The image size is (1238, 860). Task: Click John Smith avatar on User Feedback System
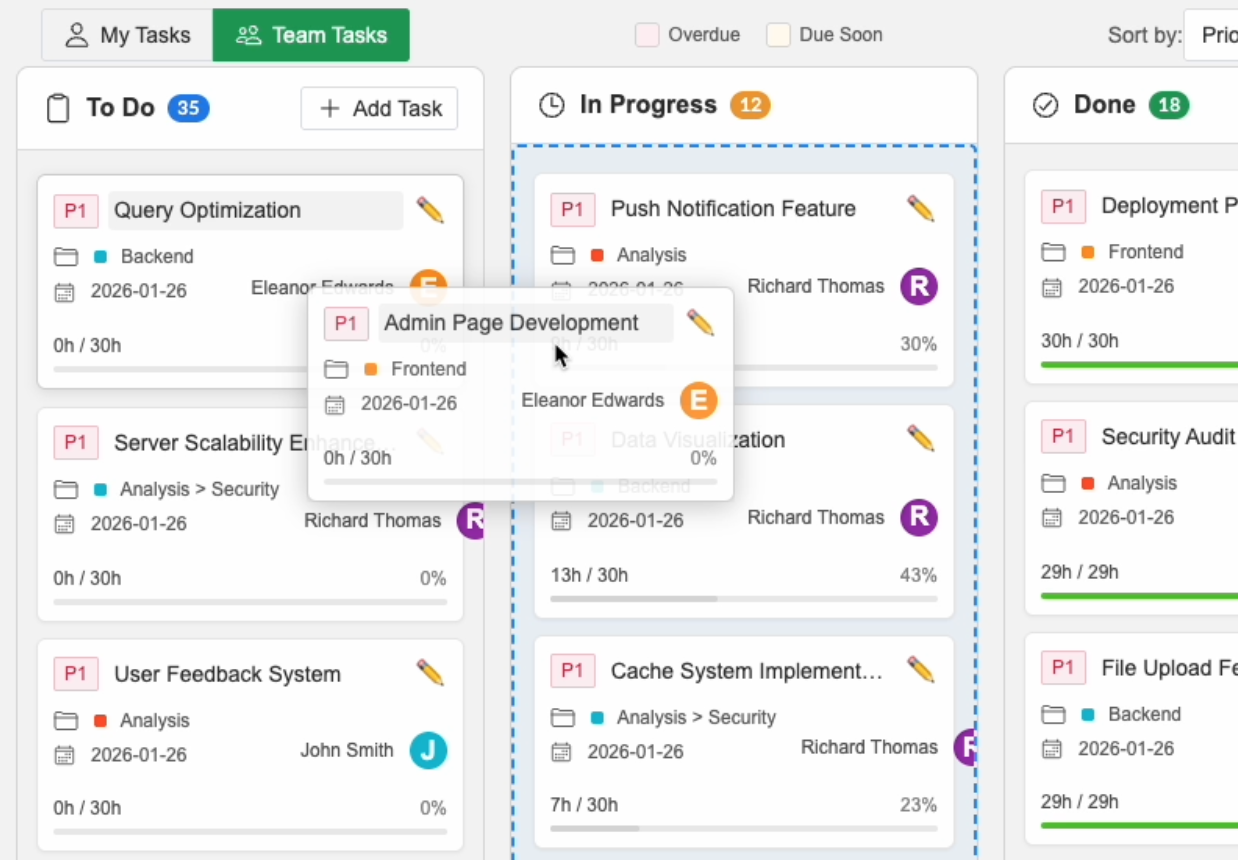[x=428, y=750]
